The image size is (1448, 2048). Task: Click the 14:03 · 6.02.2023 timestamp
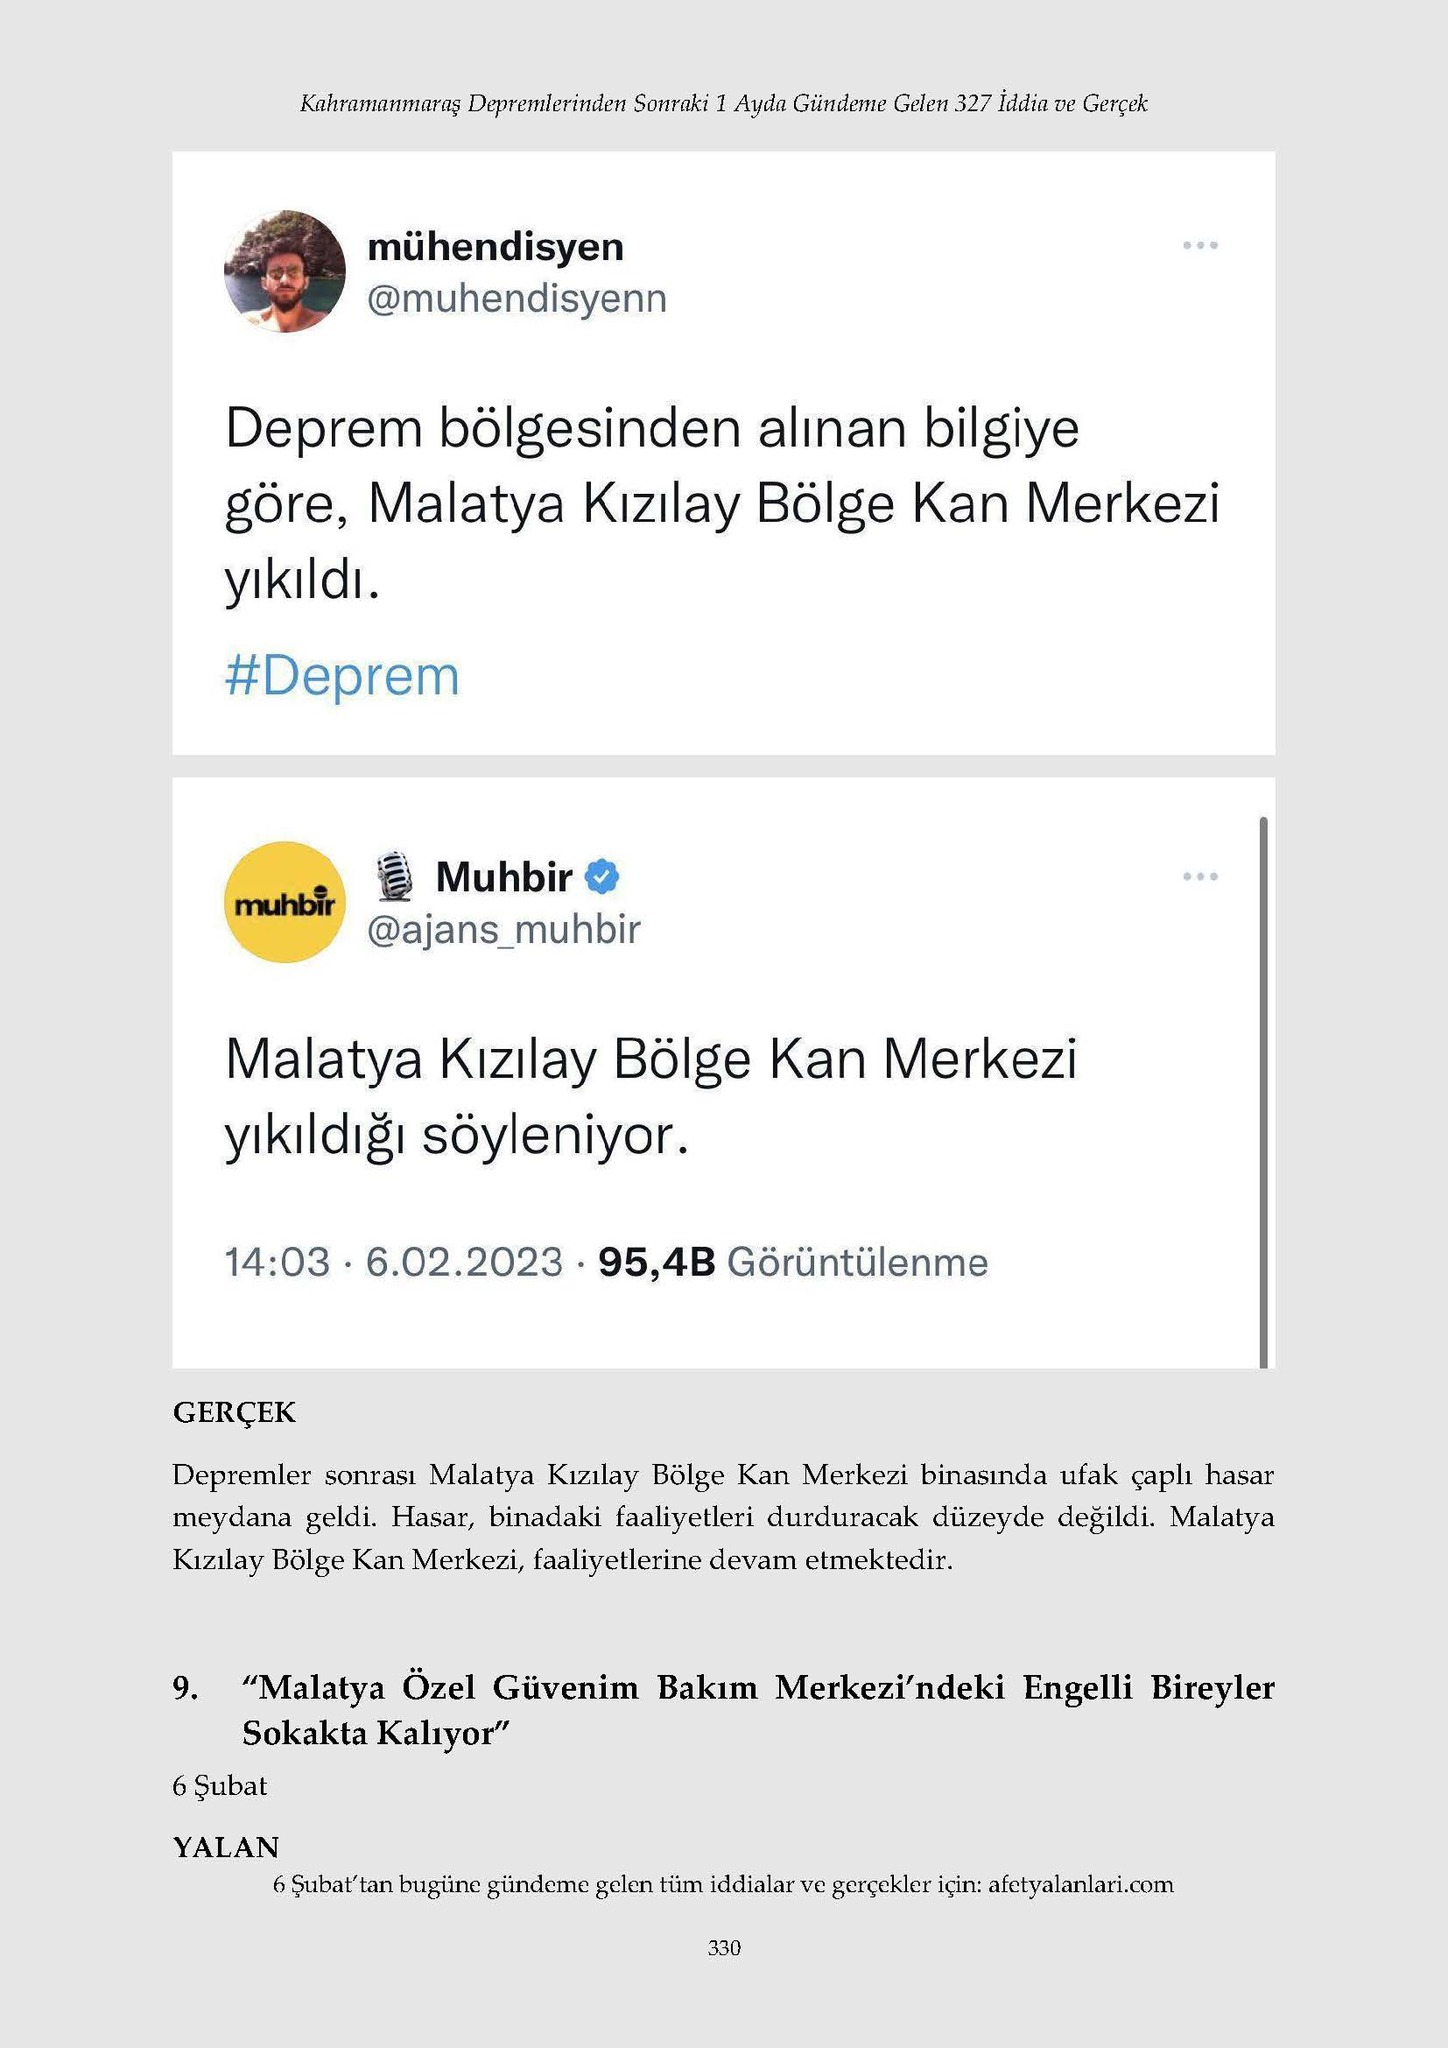(394, 1262)
